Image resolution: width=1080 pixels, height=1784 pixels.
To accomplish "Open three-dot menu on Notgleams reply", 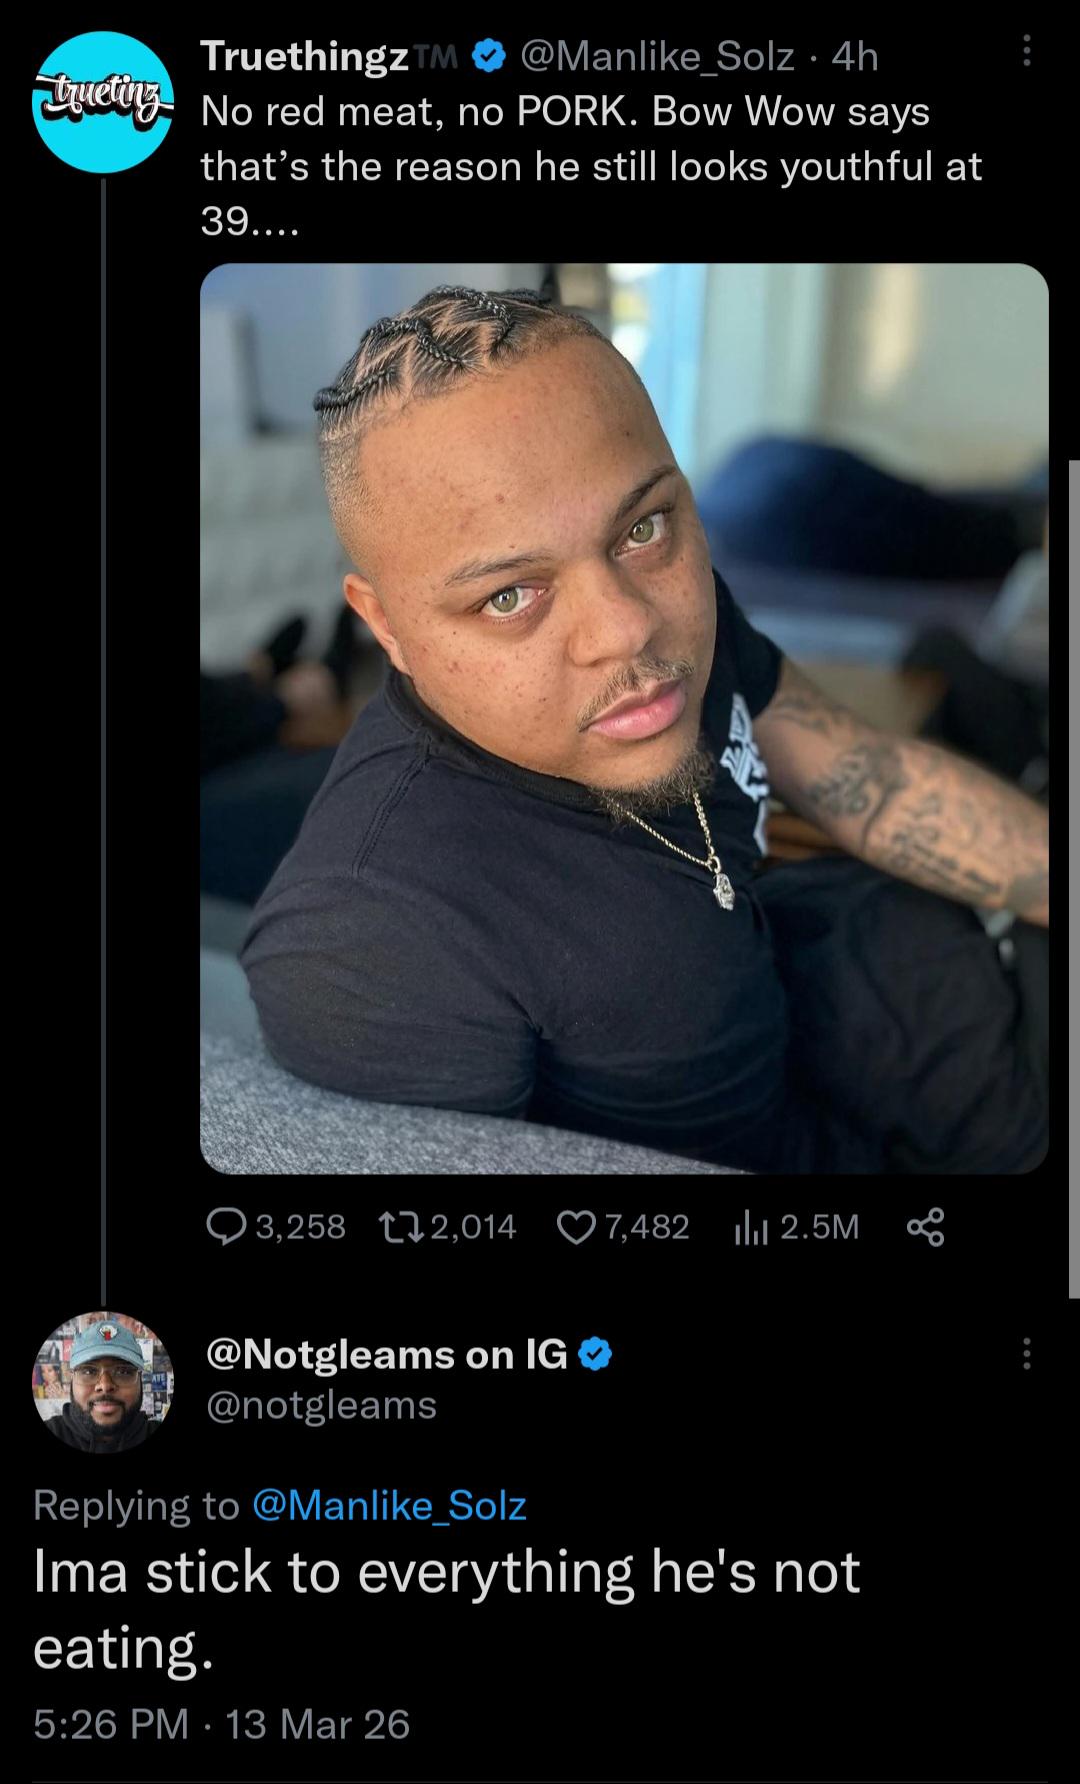I will tap(1025, 1355).
